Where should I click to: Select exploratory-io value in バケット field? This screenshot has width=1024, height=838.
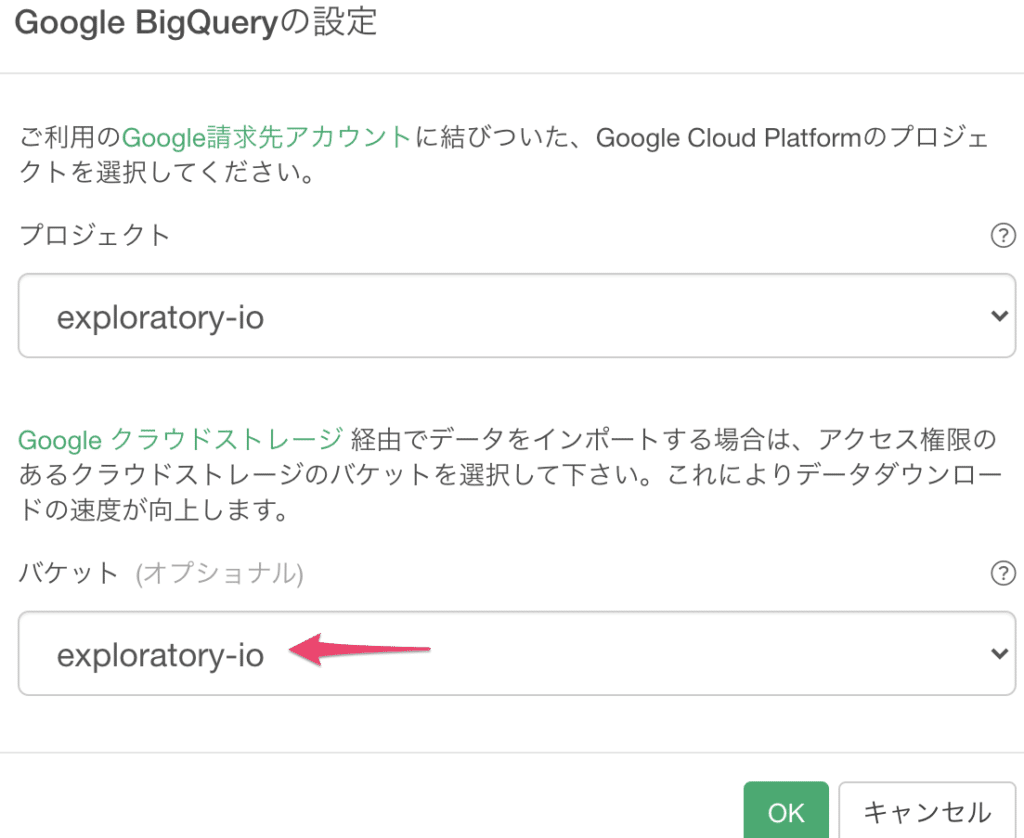pyautogui.click(x=161, y=655)
